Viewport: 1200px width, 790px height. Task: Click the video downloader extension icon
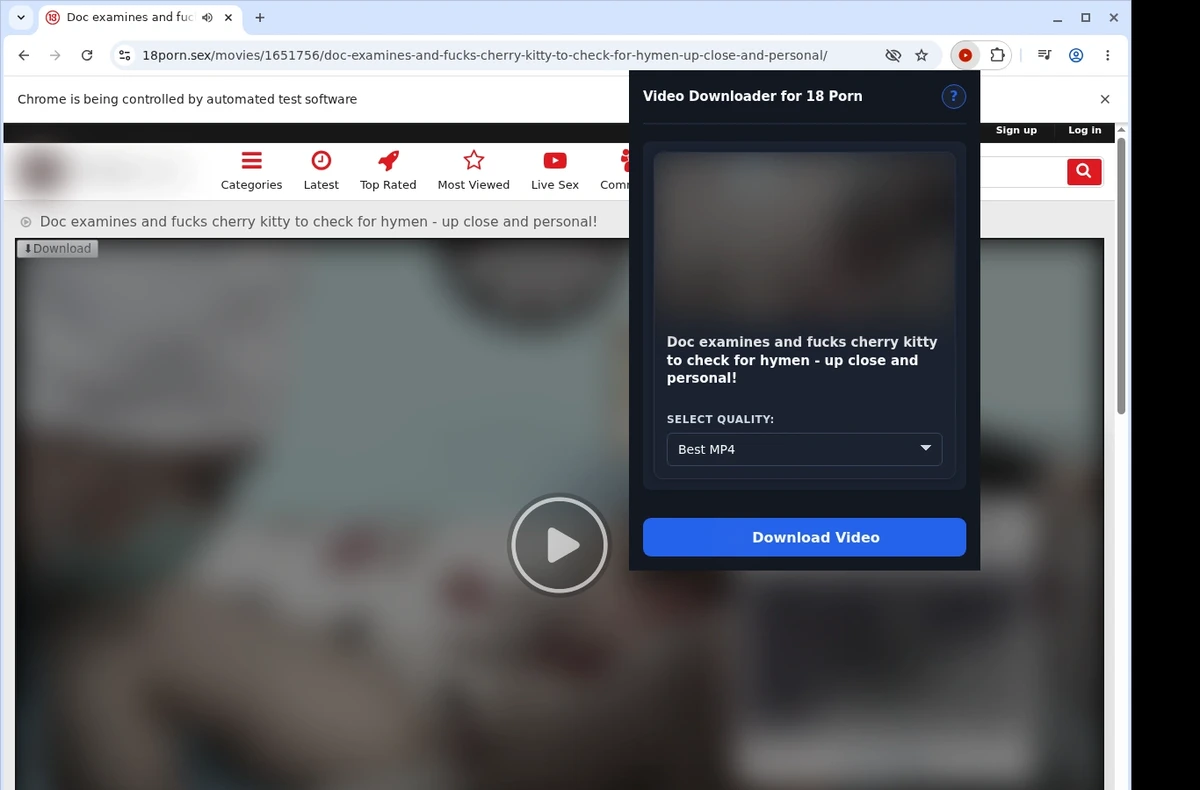pos(965,56)
